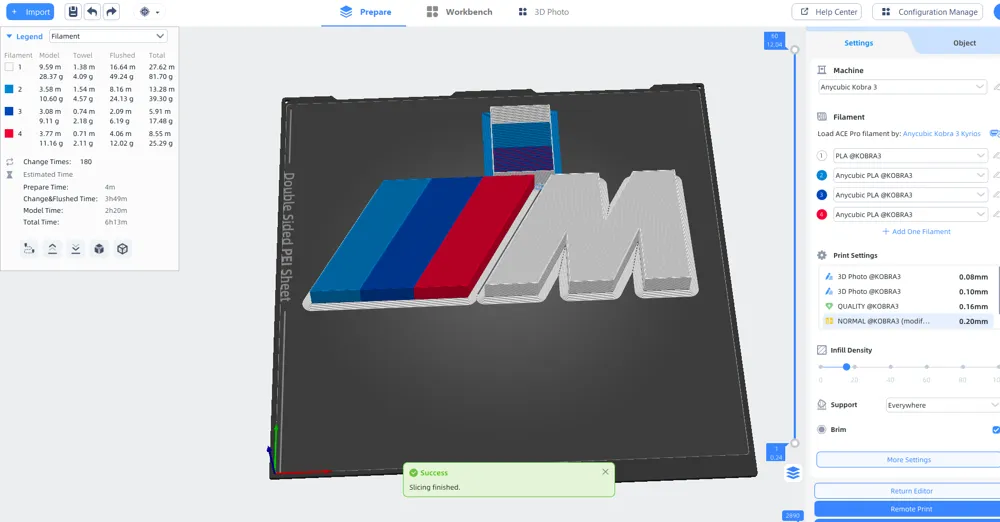The image size is (1000, 522).
Task: Click the Filament section spool icon
Action: 821,117
